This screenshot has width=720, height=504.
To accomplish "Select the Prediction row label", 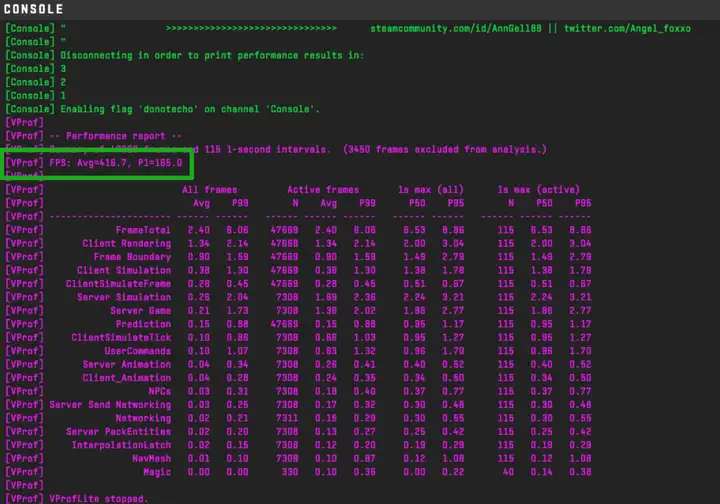I will click(143, 324).
